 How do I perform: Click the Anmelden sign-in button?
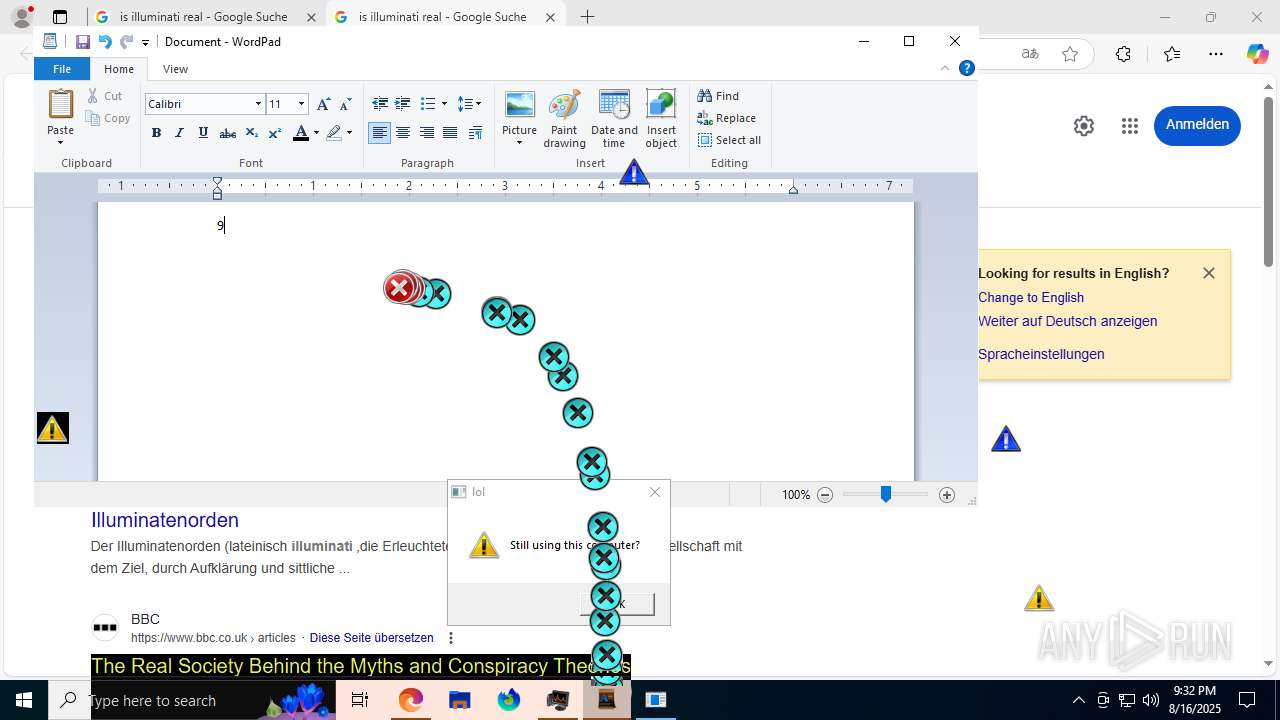click(1197, 125)
